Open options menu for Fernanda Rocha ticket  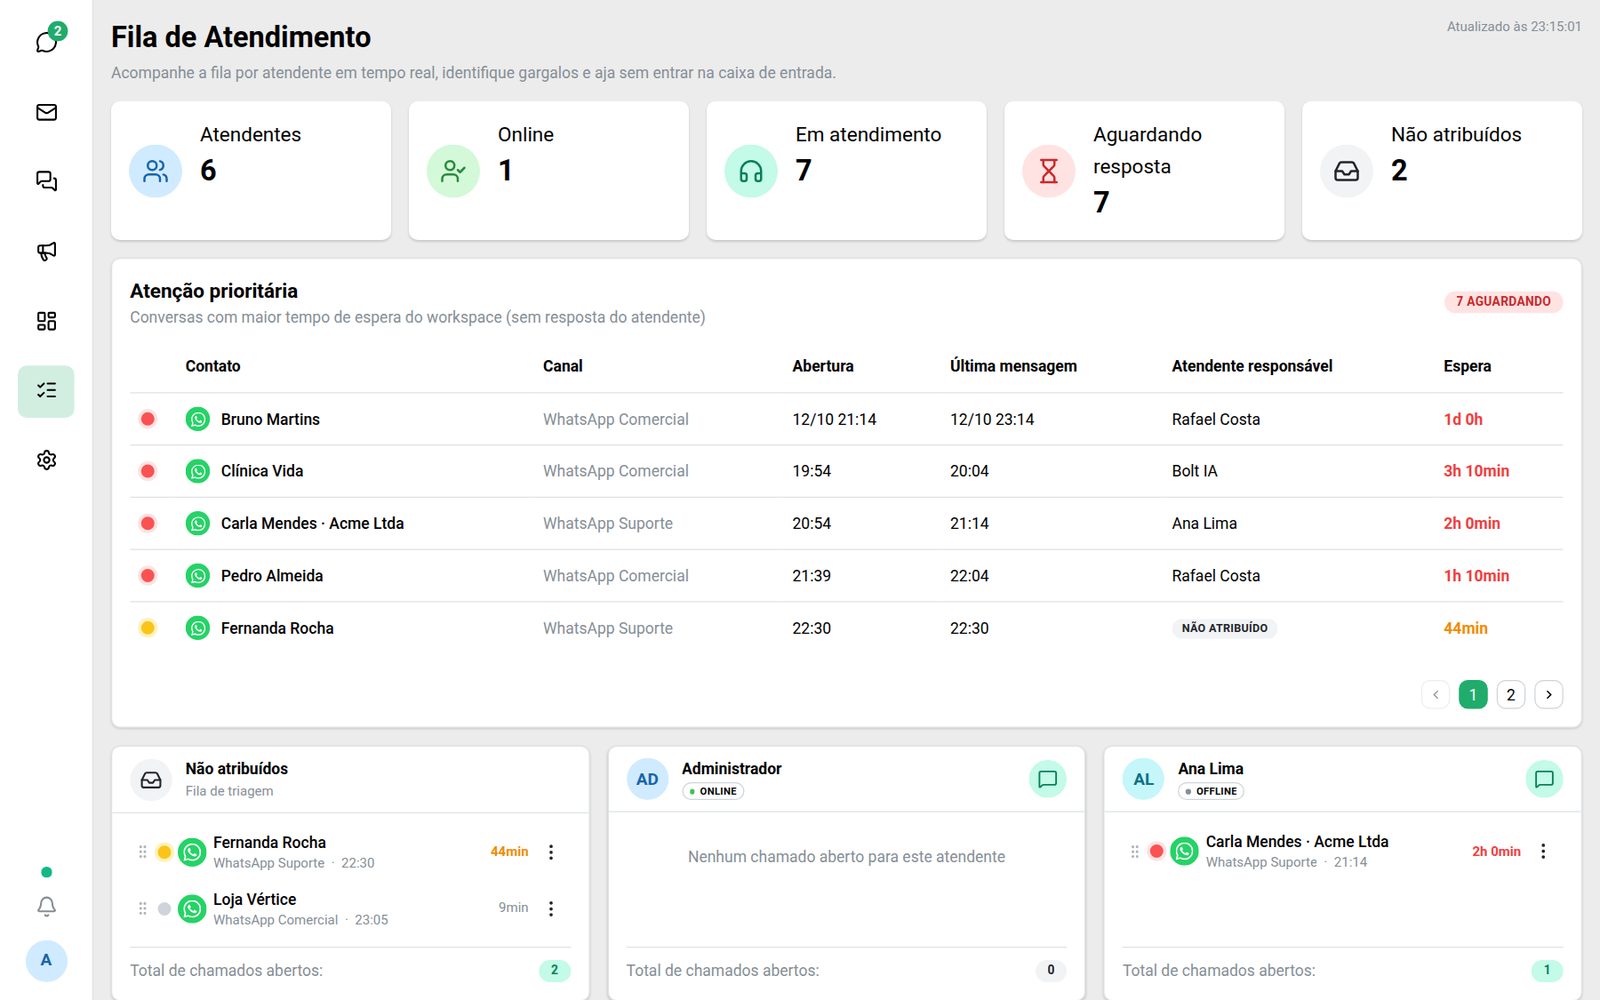[x=551, y=852]
